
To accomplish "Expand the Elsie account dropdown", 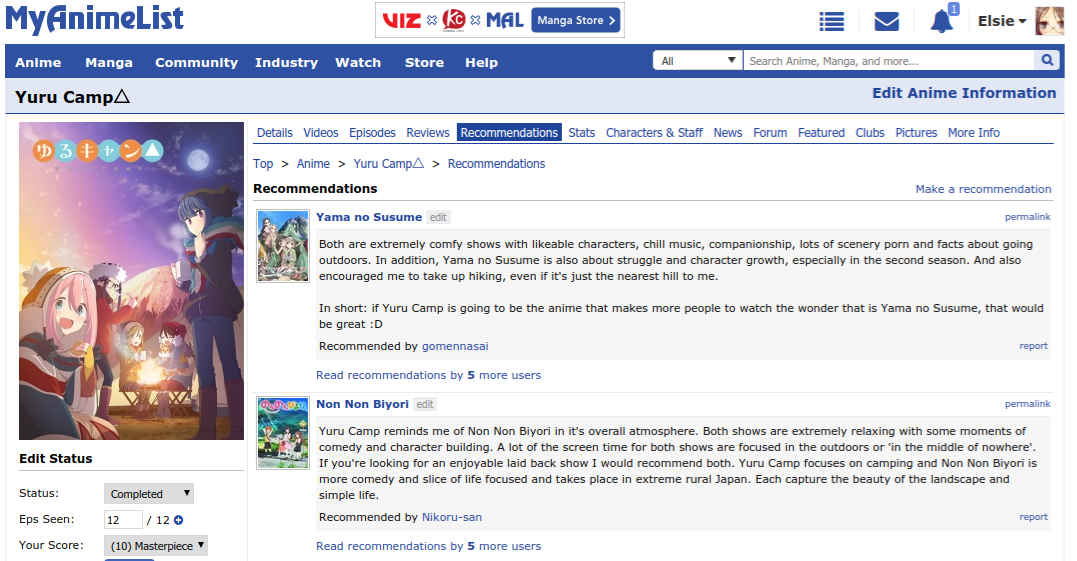I will click(x=1001, y=21).
